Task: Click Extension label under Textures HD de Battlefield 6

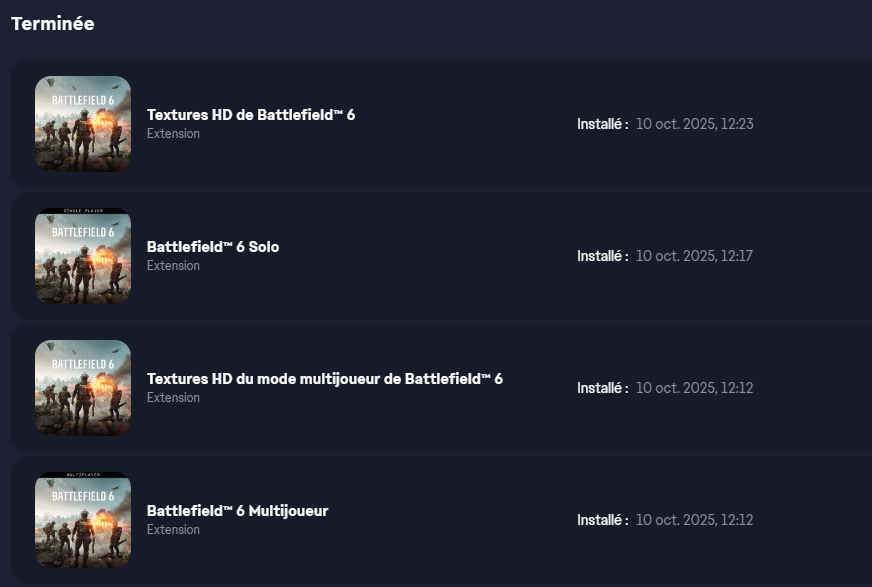Action: (174, 134)
